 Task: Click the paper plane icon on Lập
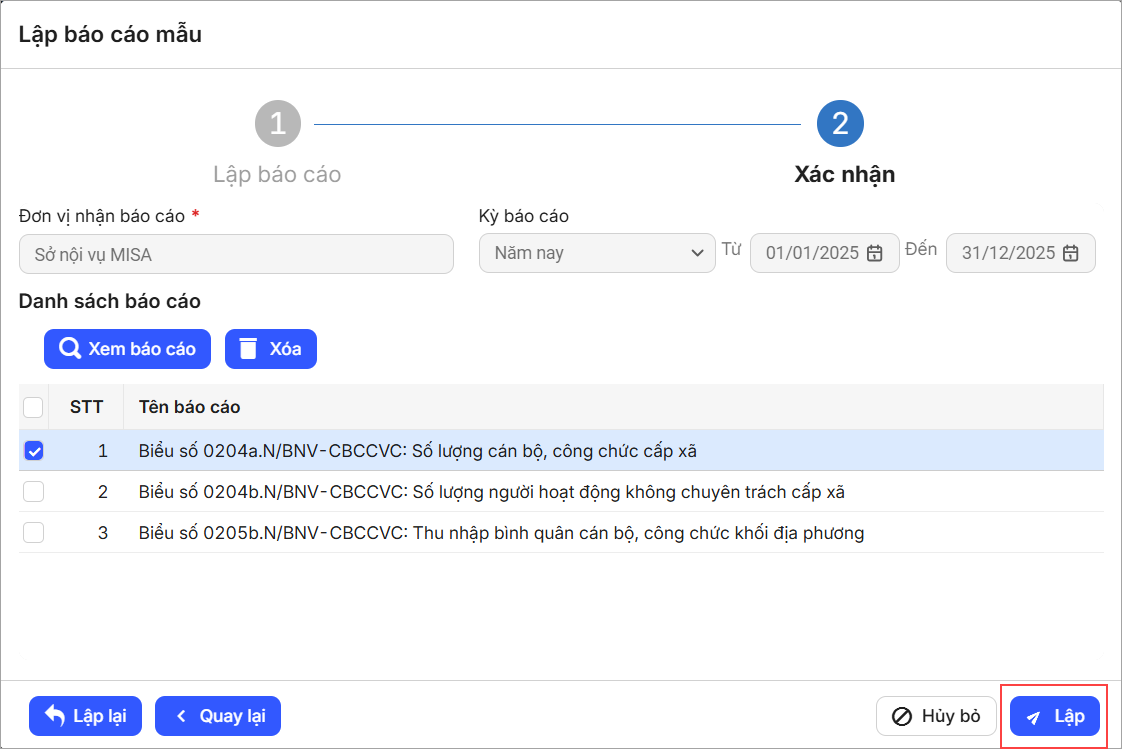[x=1034, y=717]
